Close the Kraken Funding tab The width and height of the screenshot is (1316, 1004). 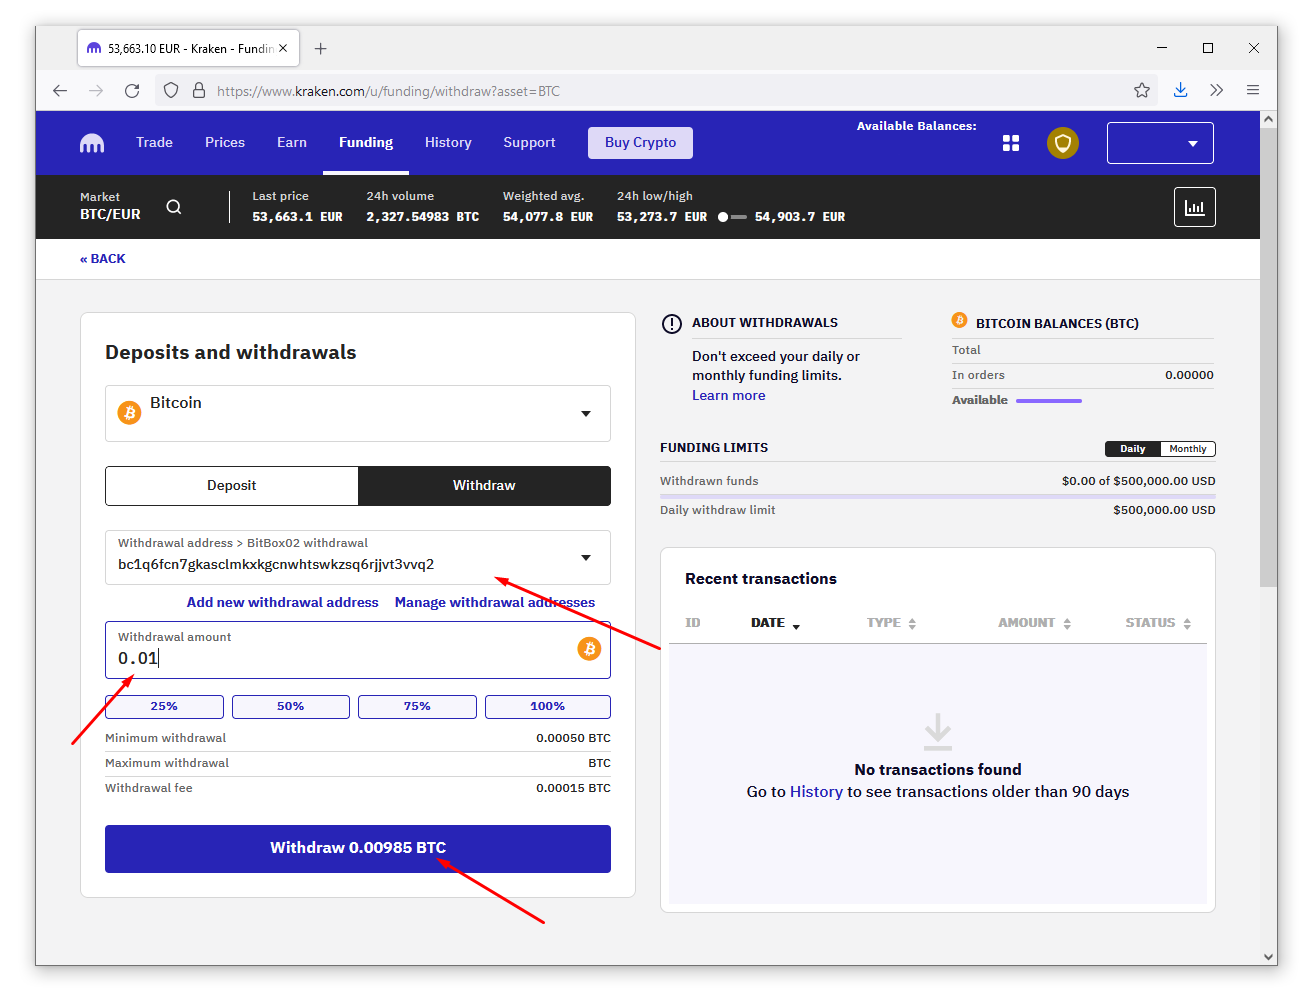click(x=283, y=48)
